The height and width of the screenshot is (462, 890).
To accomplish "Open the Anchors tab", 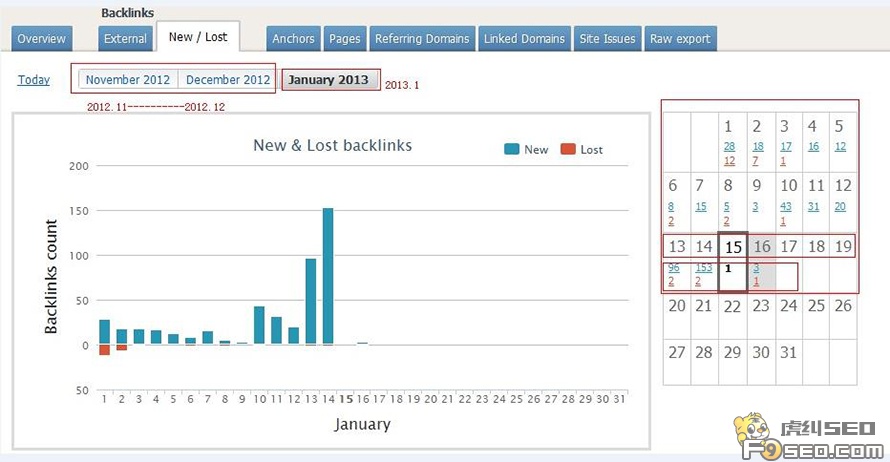I will click(x=293, y=39).
